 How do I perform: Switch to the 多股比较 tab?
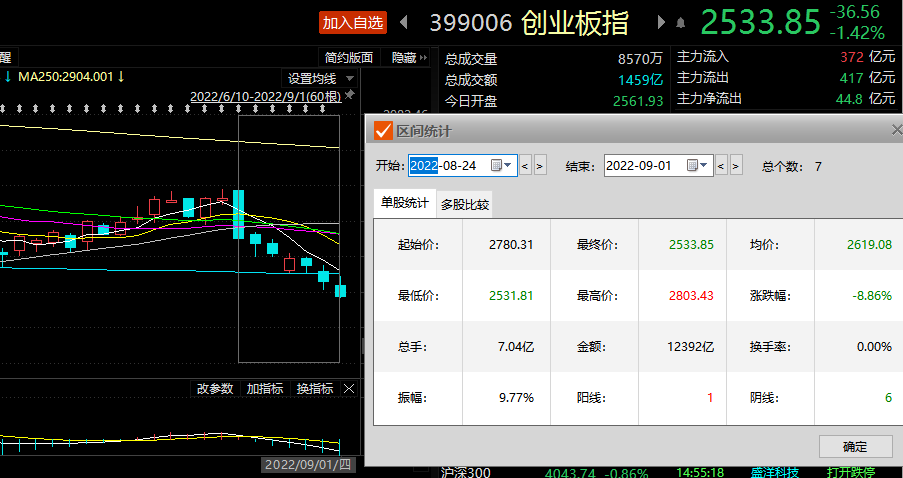pos(465,204)
